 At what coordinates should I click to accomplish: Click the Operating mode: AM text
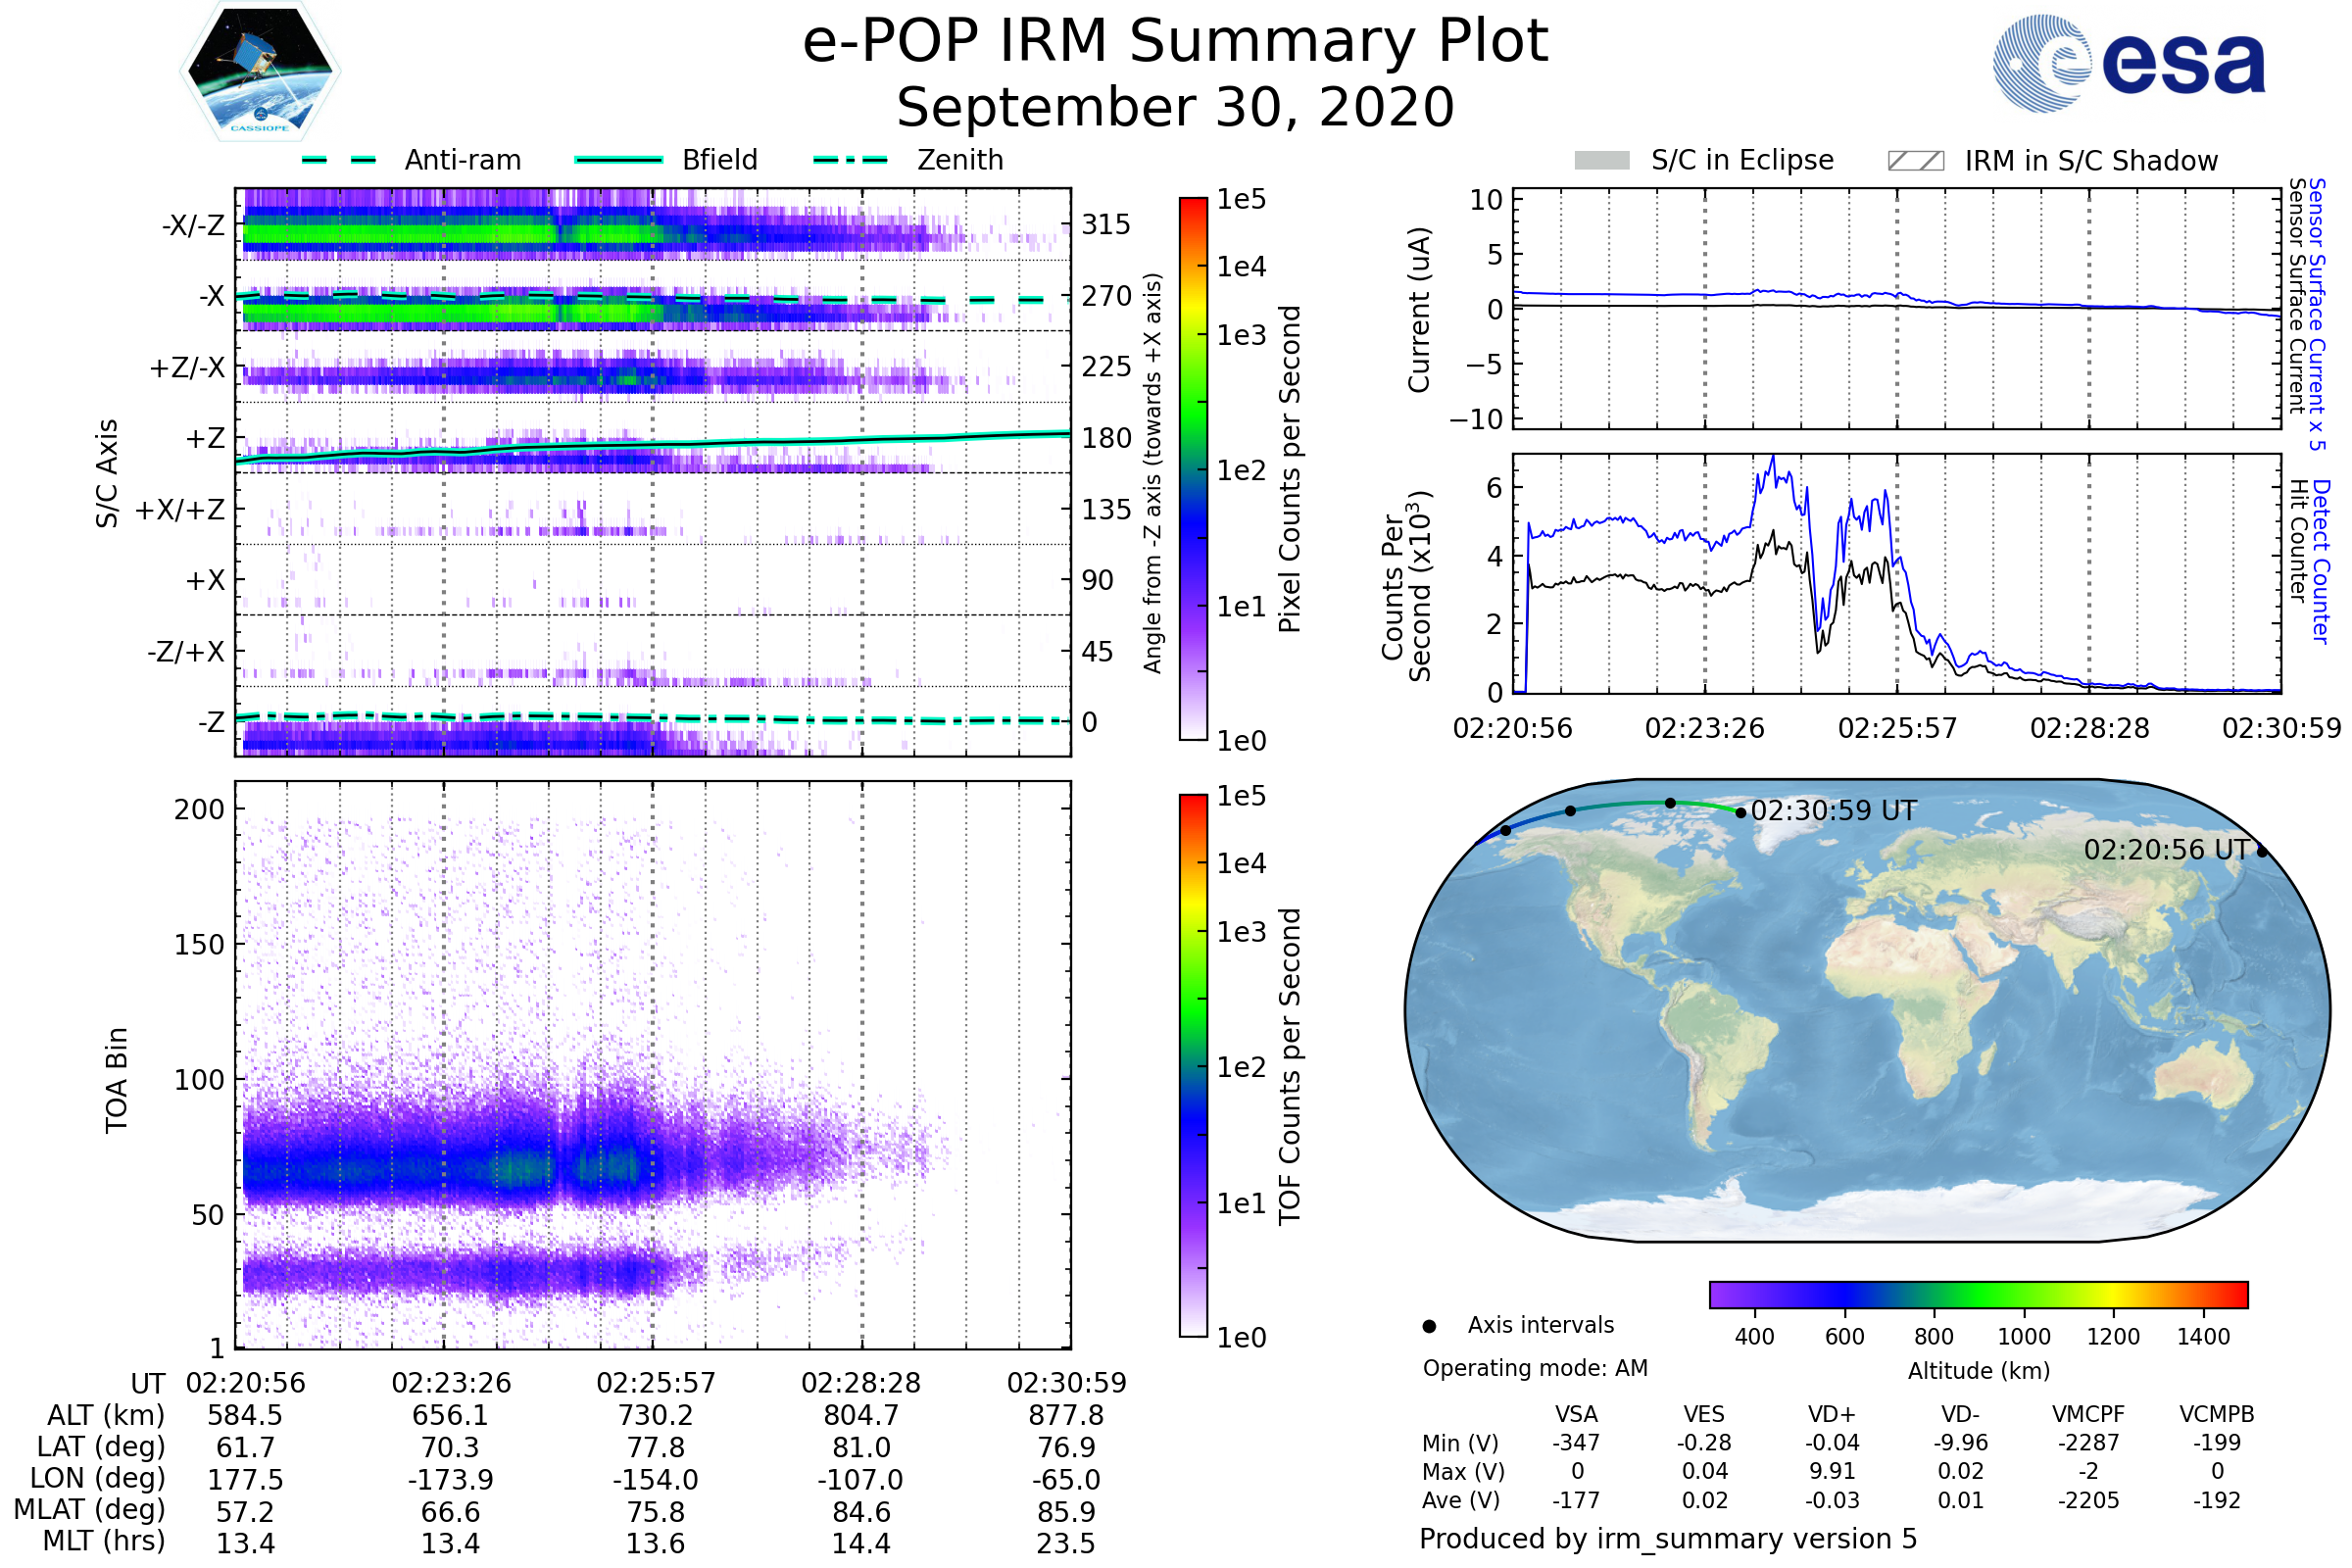(x=1535, y=1368)
